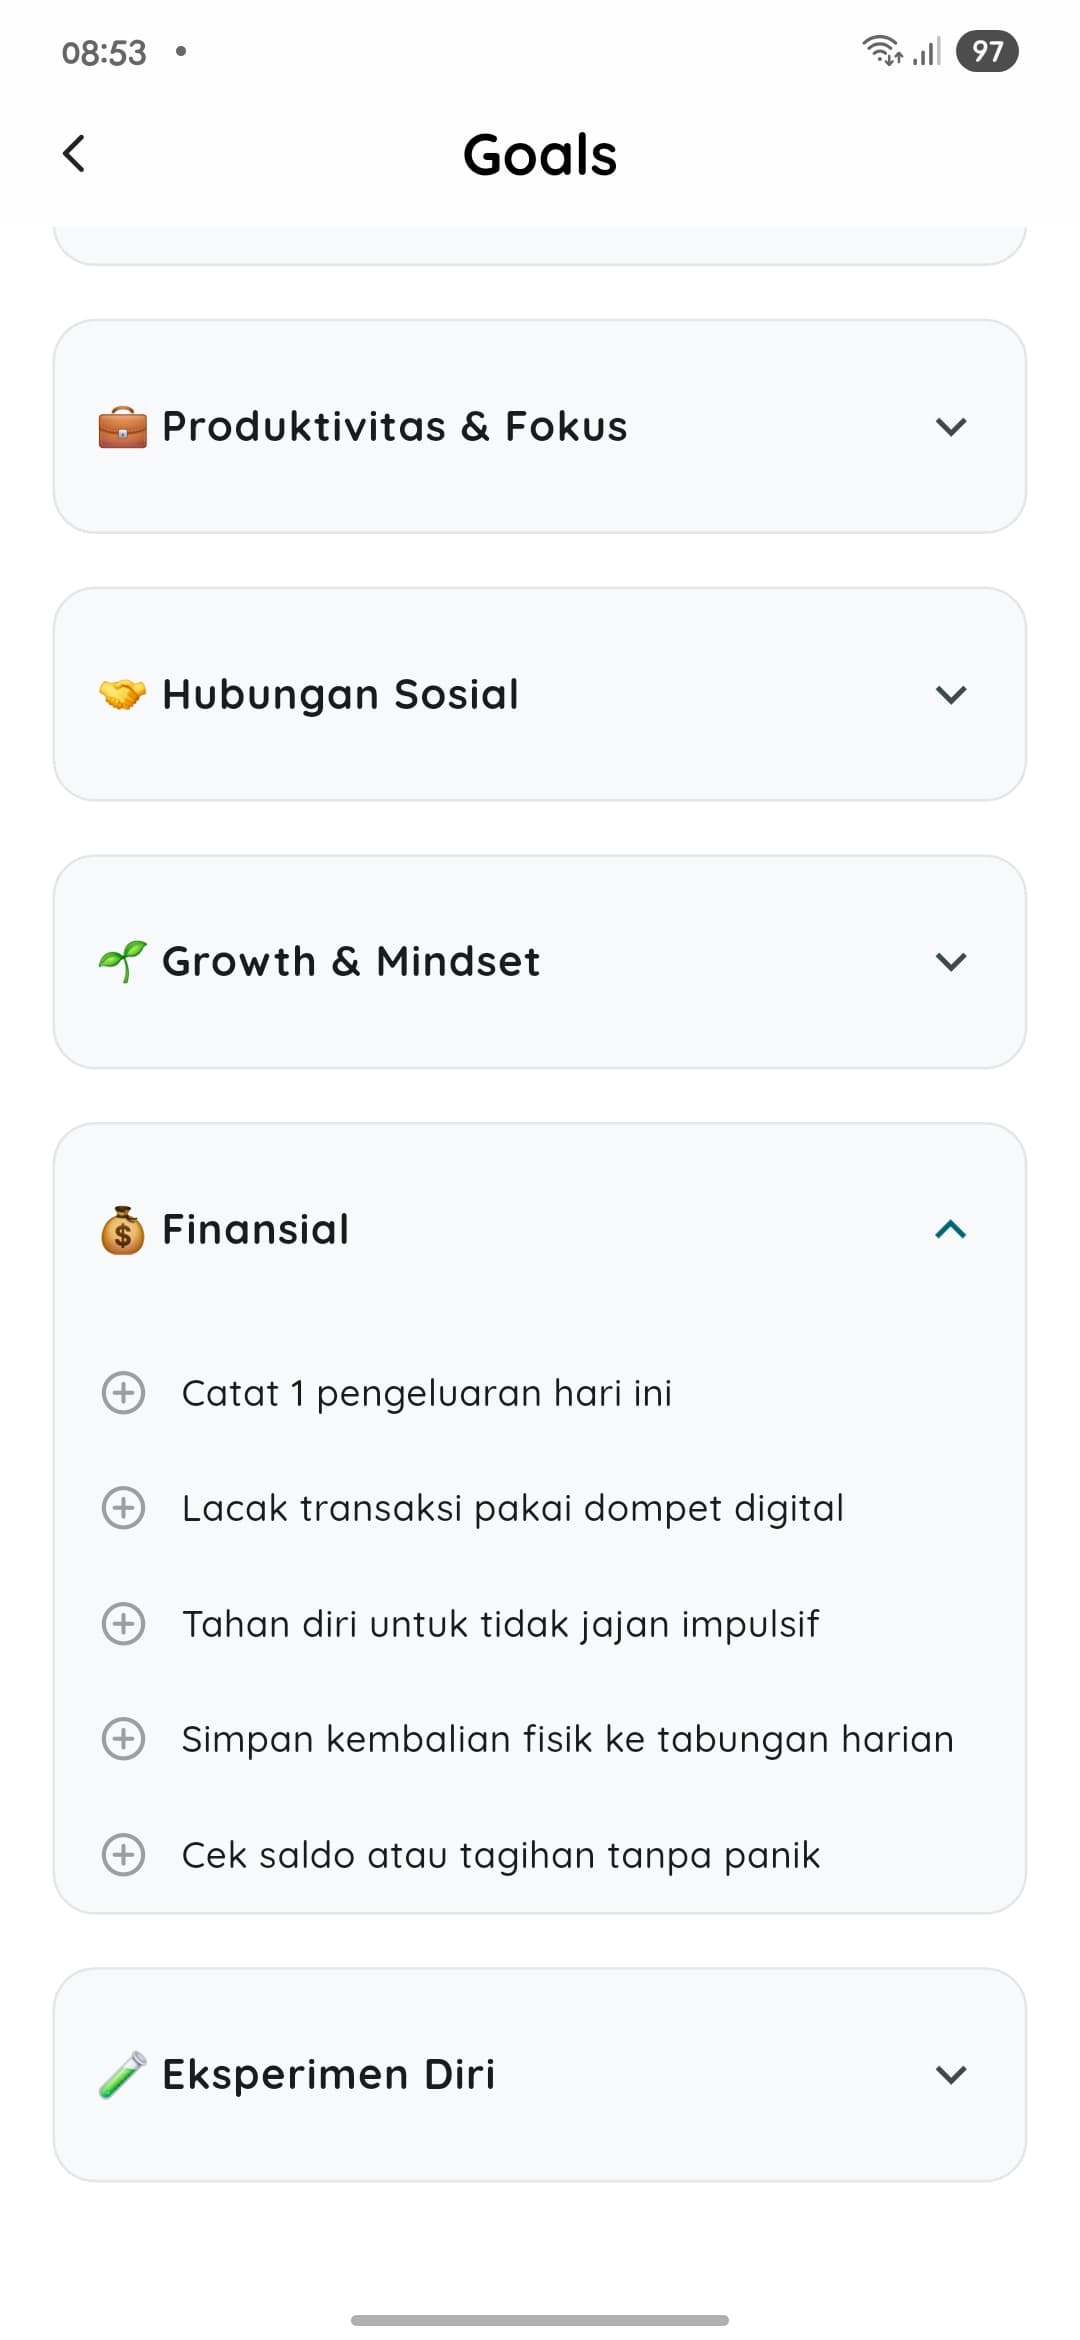
Task: Add 'Cek saldo atau tagihan tanpa panik' plus icon
Action: point(123,1855)
